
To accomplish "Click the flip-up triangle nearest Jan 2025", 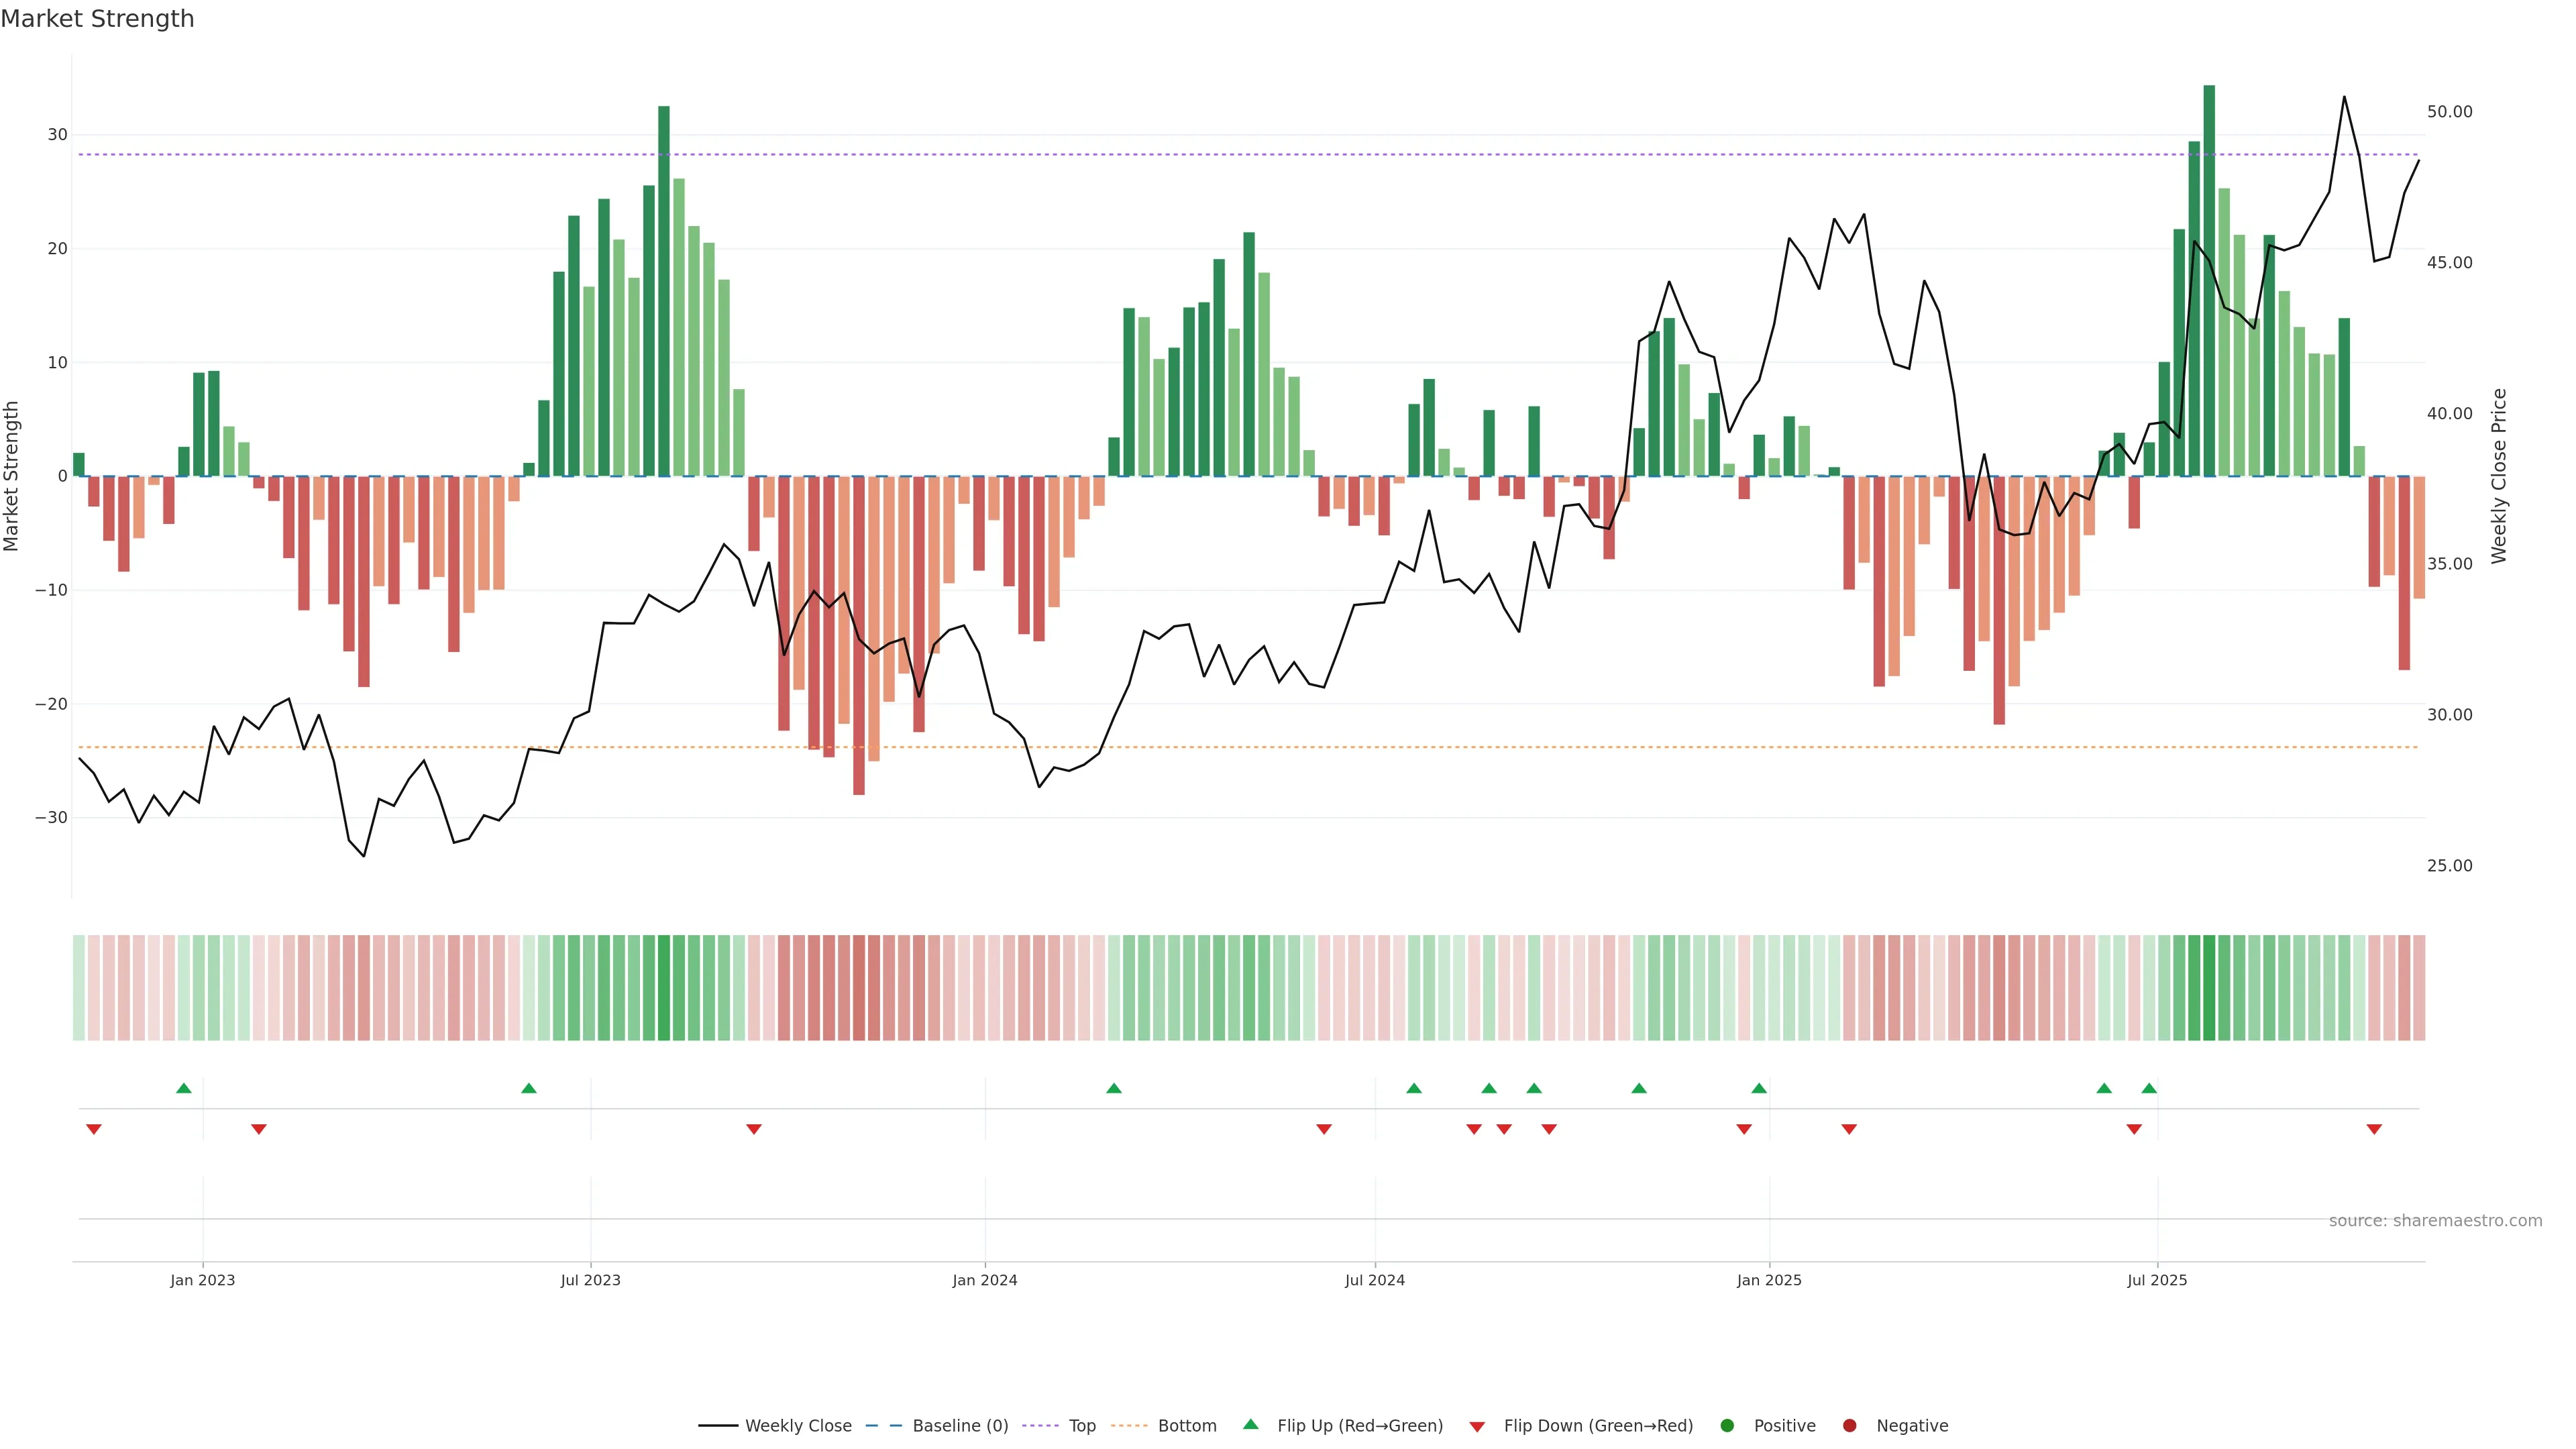I will 1759,1088.
